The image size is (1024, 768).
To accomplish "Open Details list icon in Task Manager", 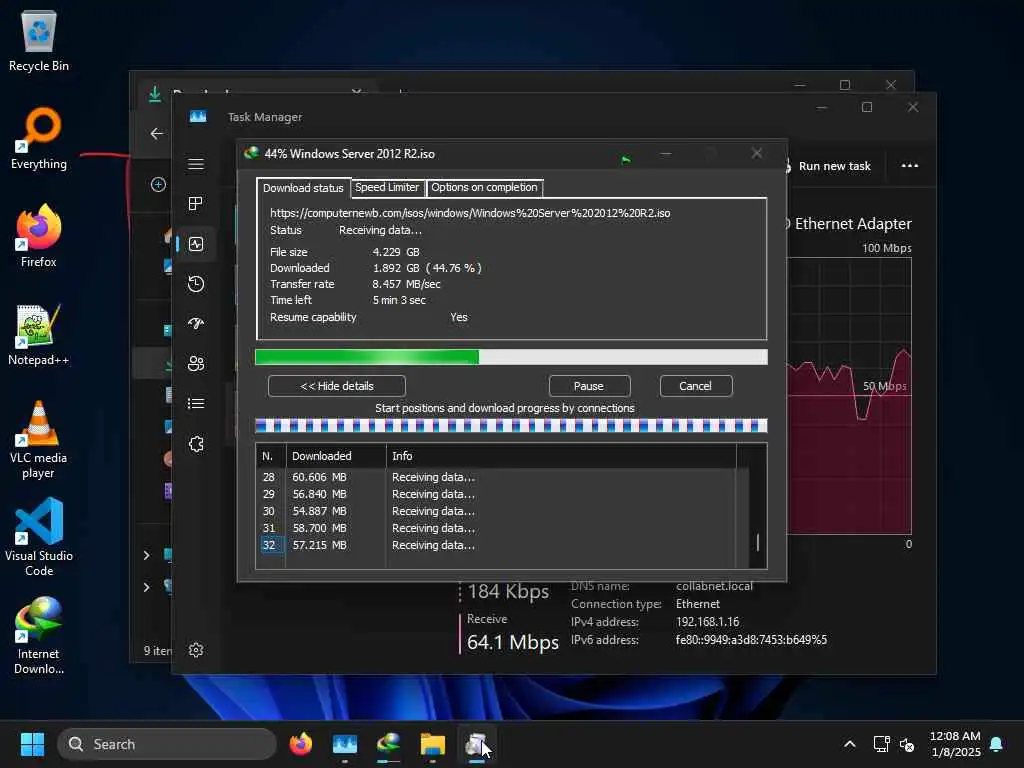I will 196,404.
